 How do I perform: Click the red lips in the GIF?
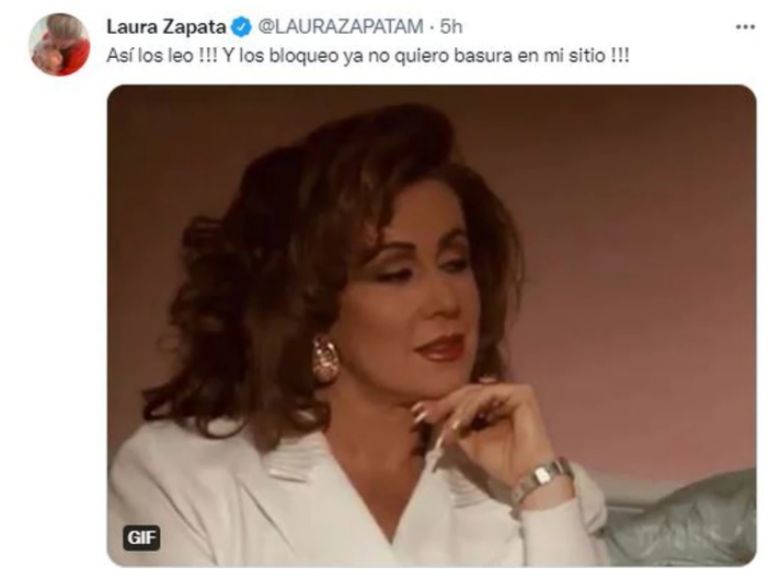[439, 347]
